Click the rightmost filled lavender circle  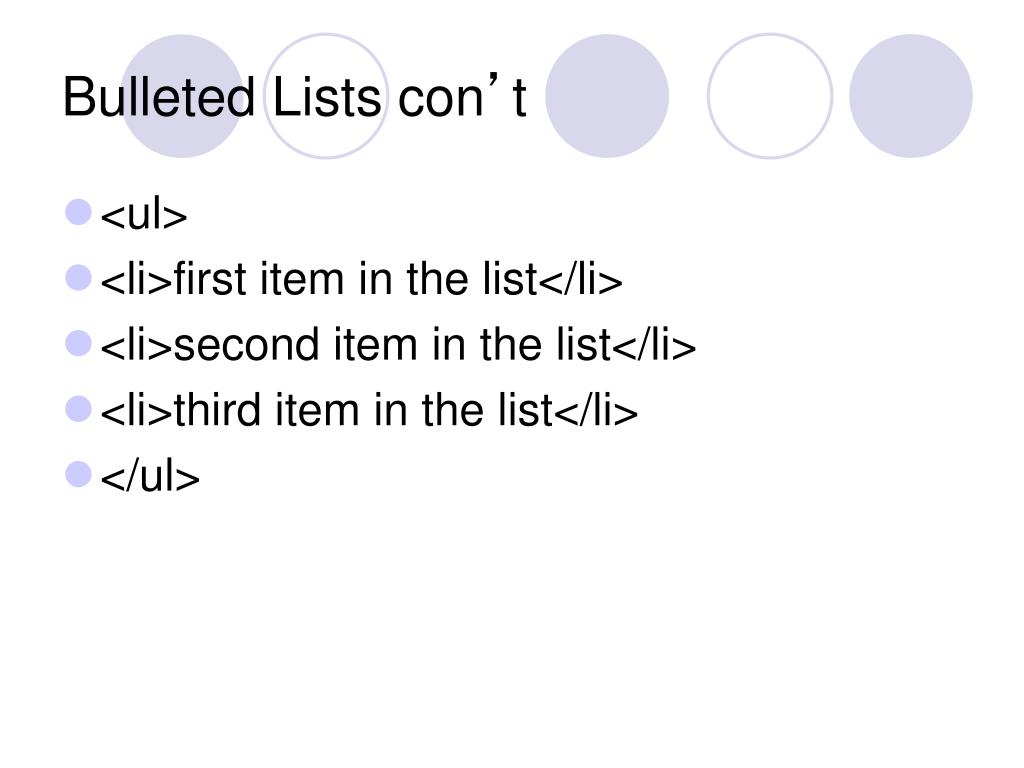click(x=910, y=96)
